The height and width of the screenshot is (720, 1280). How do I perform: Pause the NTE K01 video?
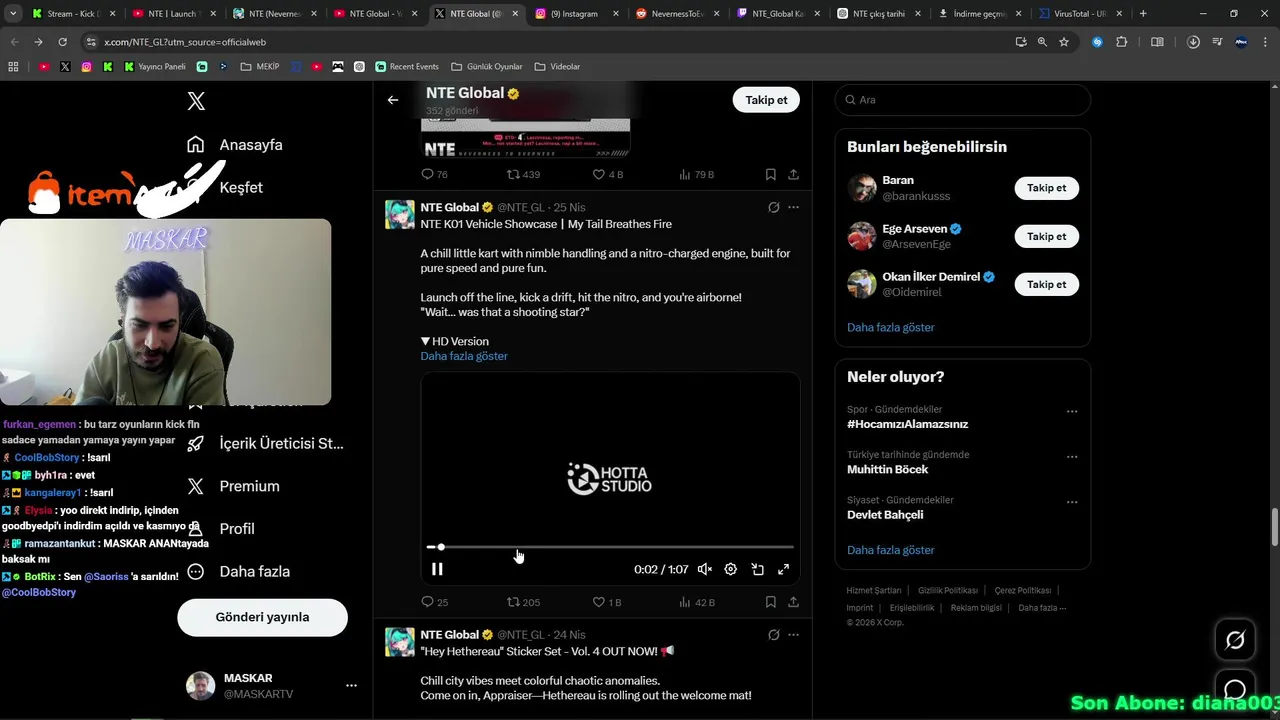[437, 569]
